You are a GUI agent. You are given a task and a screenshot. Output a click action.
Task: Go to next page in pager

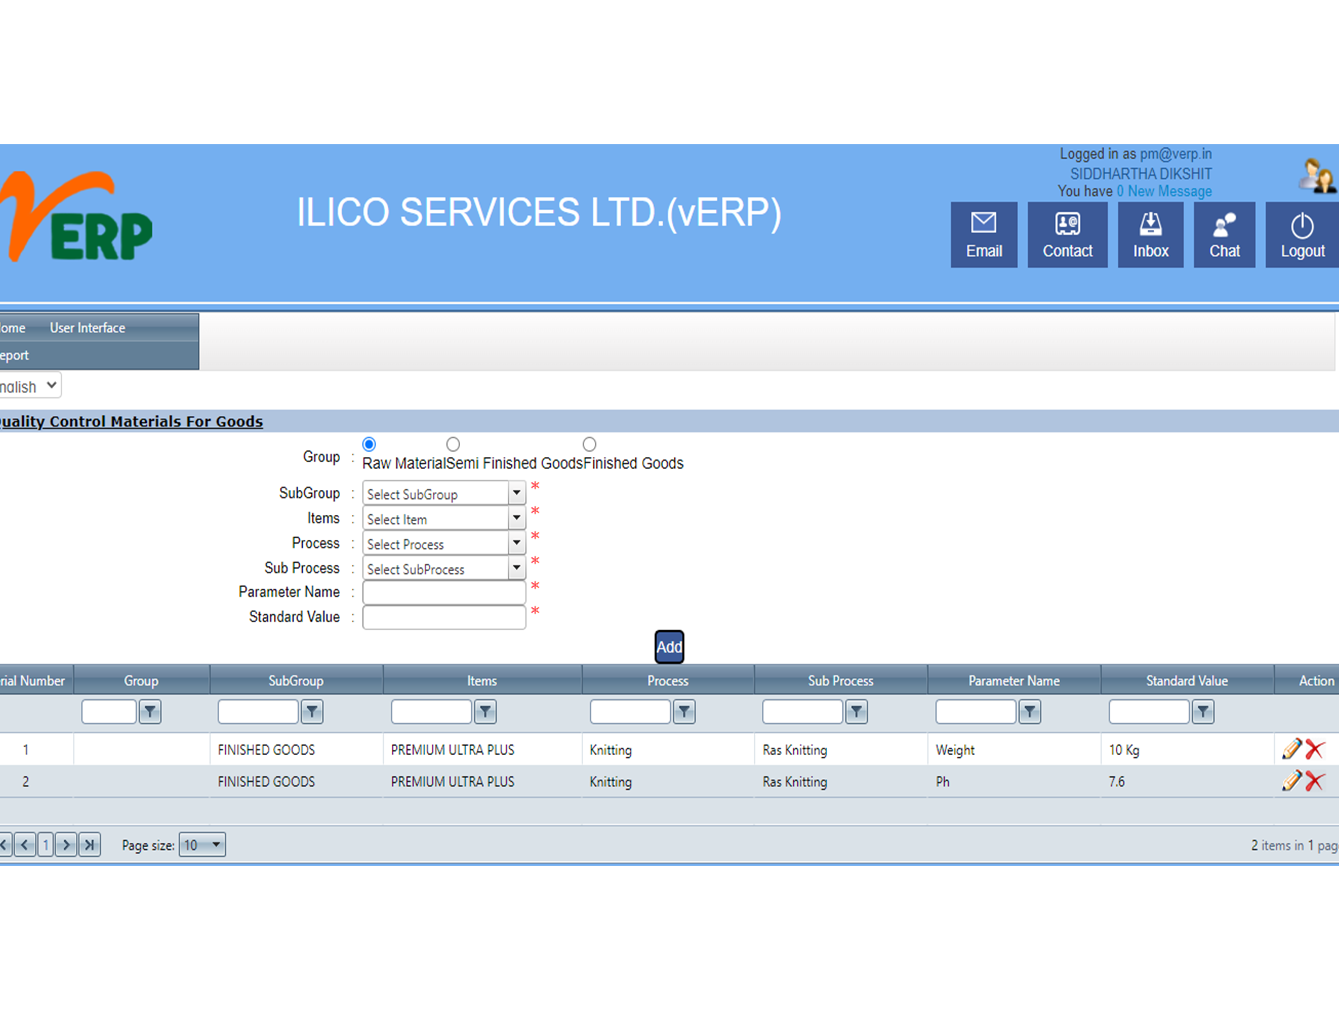[x=66, y=845]
